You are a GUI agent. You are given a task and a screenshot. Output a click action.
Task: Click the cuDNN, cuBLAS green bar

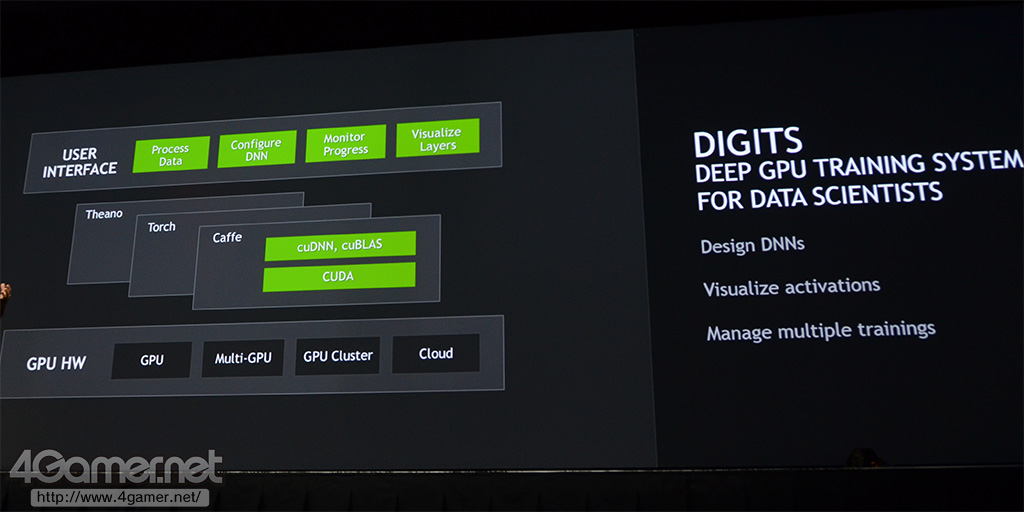(x=340, y=246)
